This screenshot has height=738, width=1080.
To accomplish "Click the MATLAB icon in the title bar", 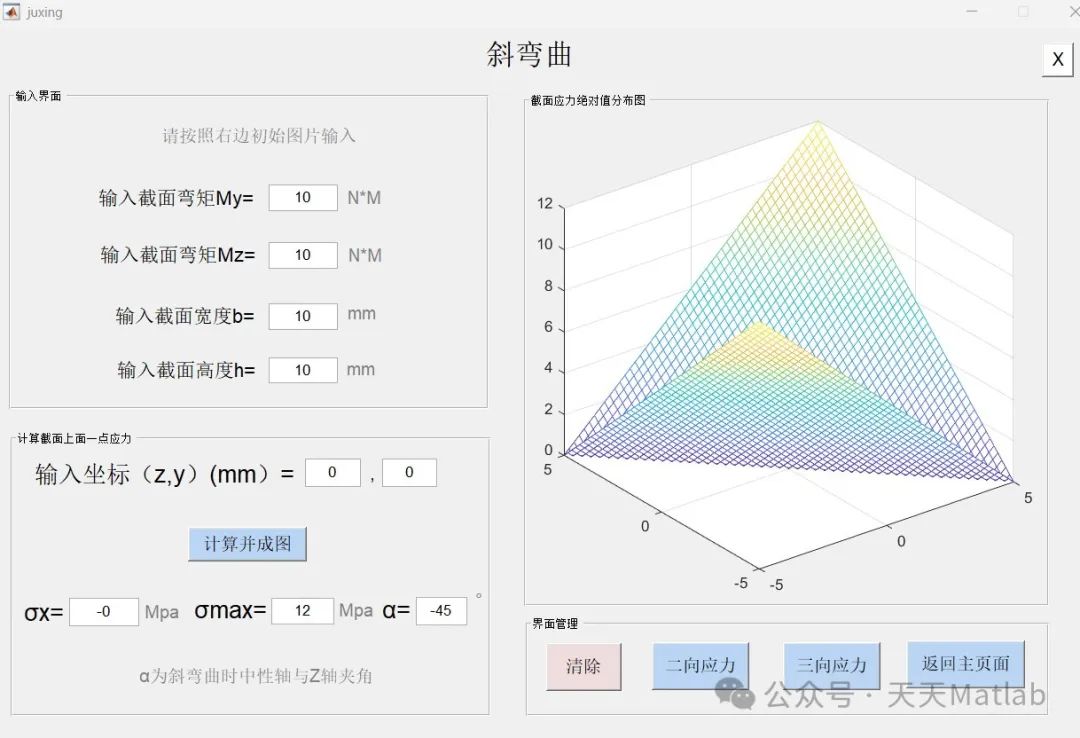I will click(x=12, y=12).
